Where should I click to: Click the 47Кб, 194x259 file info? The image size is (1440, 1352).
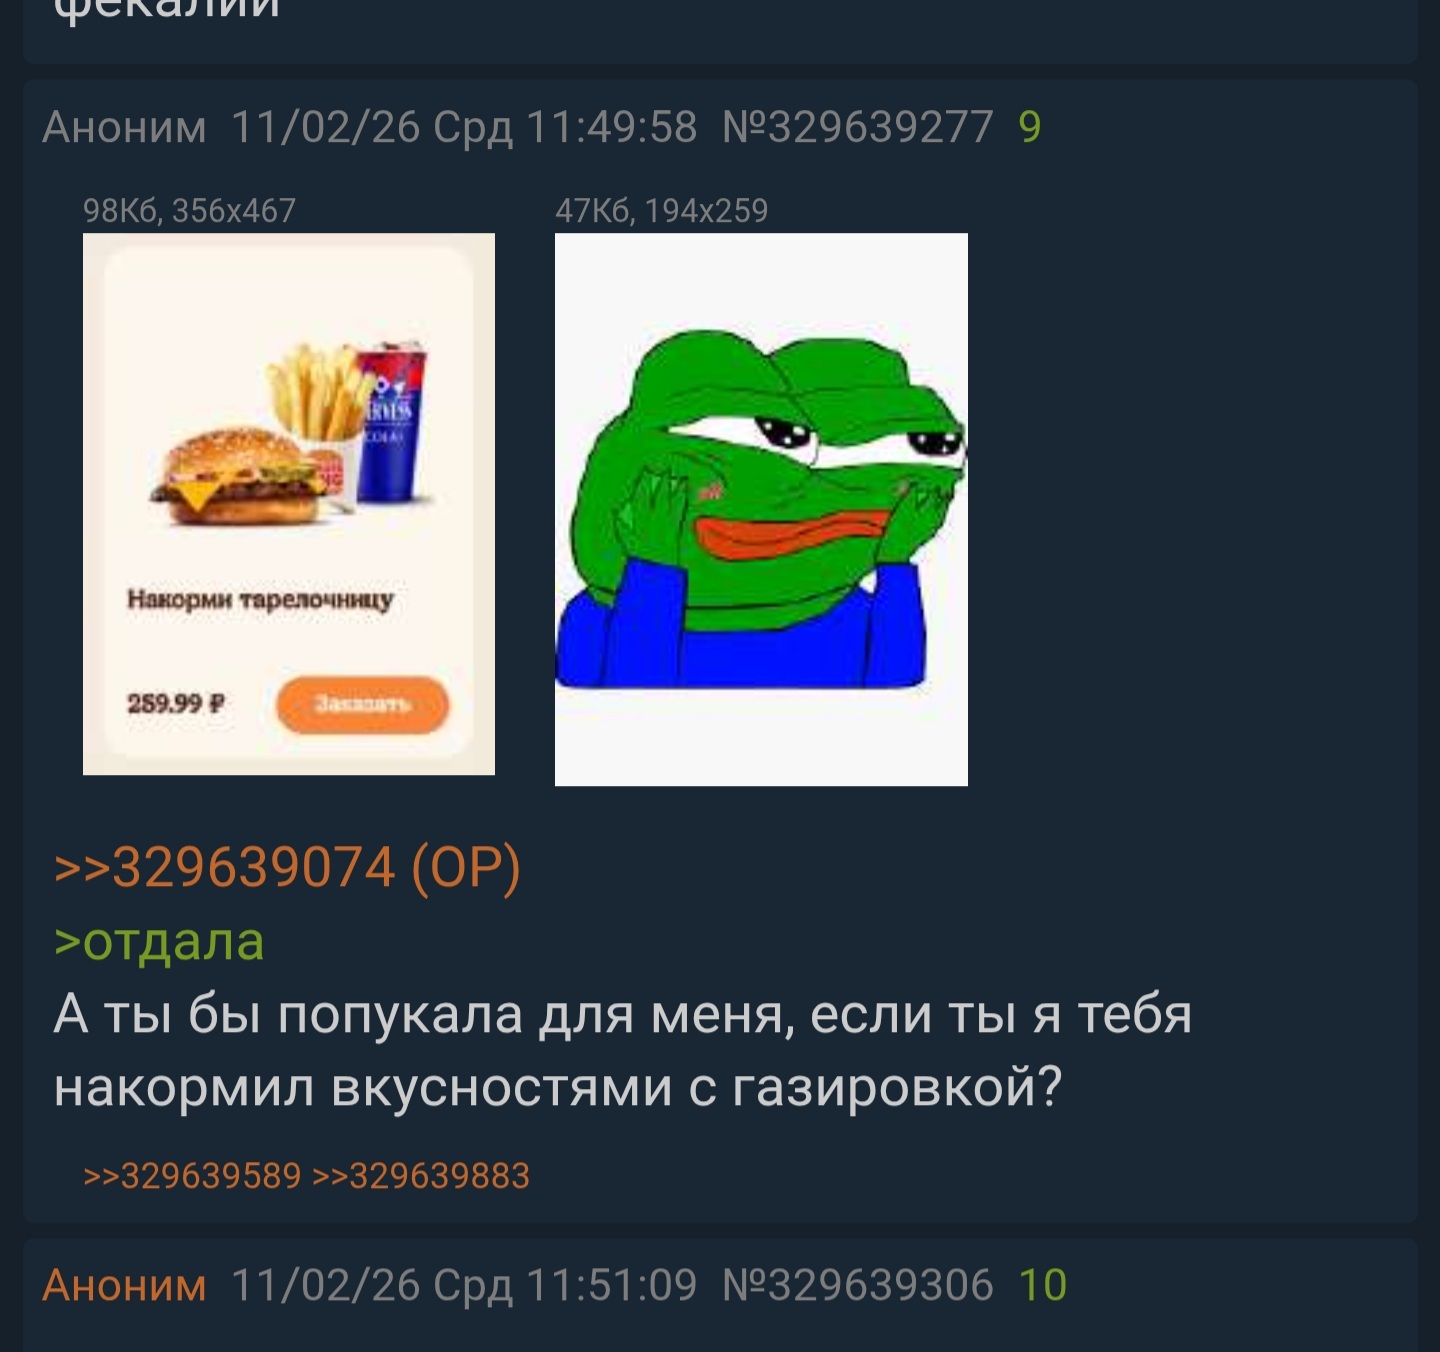(661, 211)
